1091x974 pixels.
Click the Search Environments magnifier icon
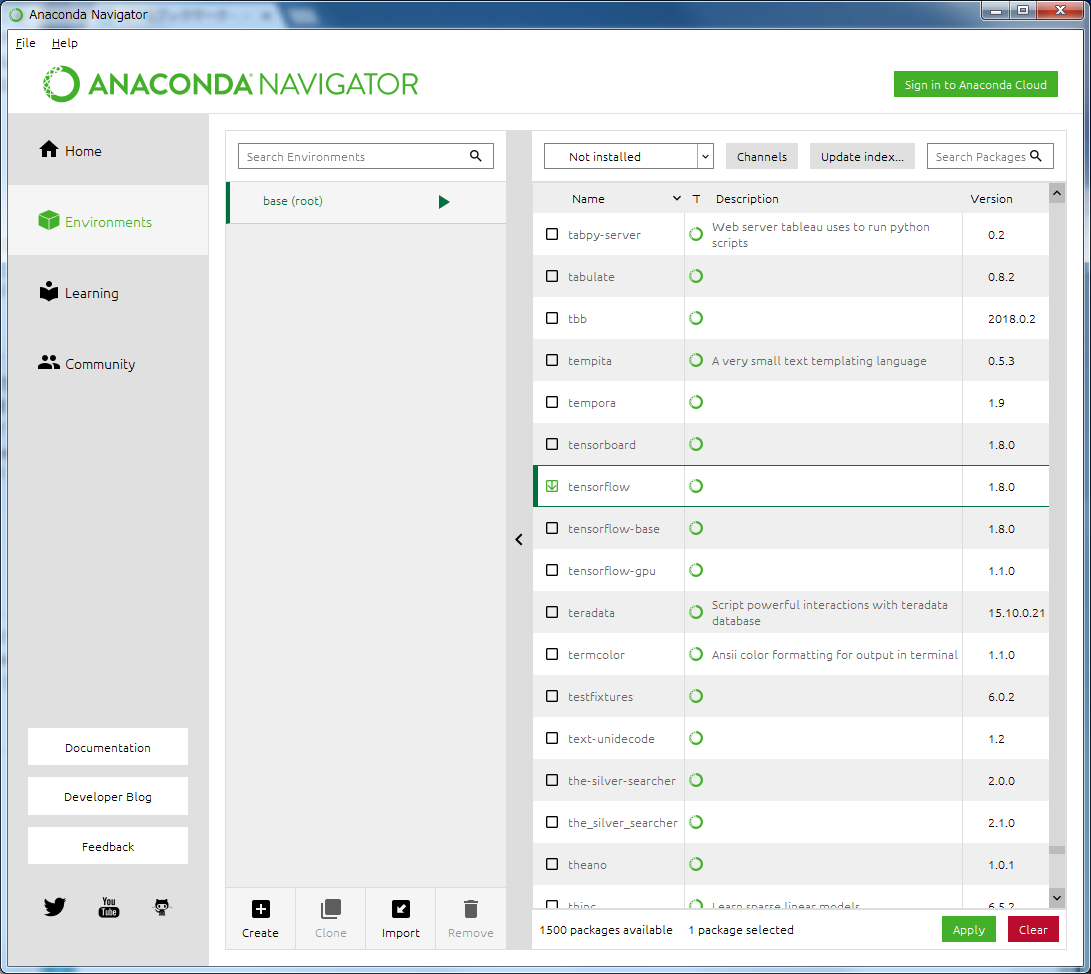tap(475, 156)
